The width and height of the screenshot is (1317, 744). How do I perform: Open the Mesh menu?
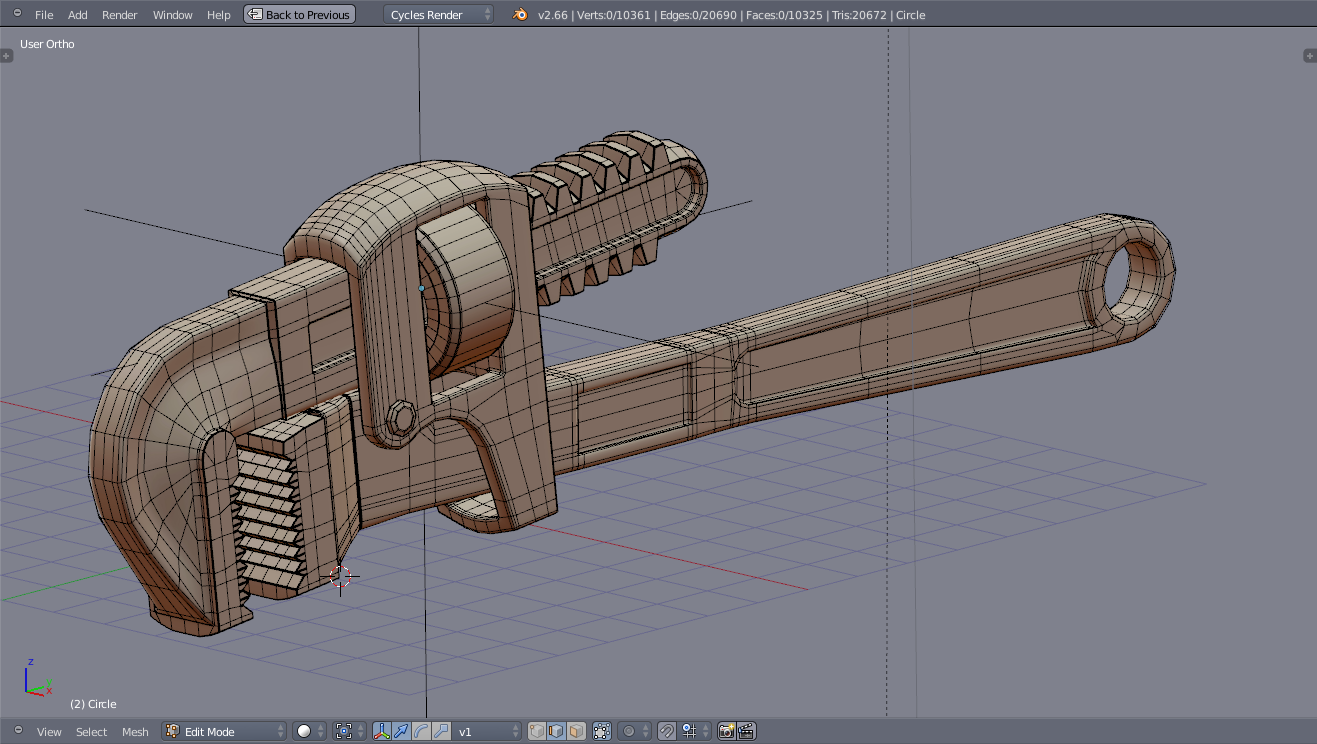(135, 732)
